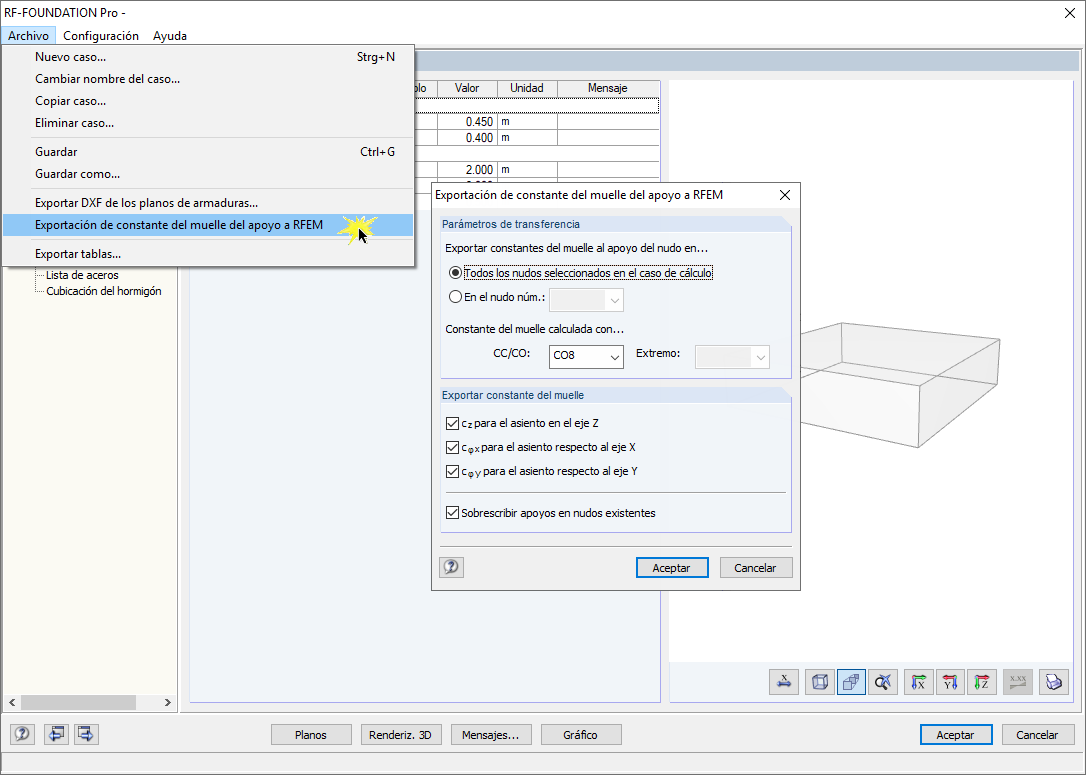
Task: Click the Mensaje column header
Action: point(608,88)
